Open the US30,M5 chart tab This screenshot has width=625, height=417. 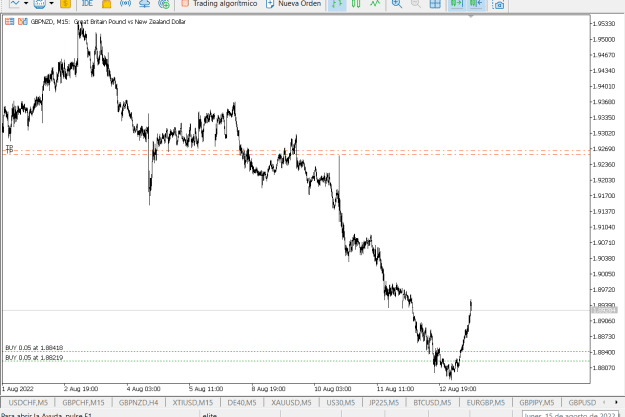[341, 403]
